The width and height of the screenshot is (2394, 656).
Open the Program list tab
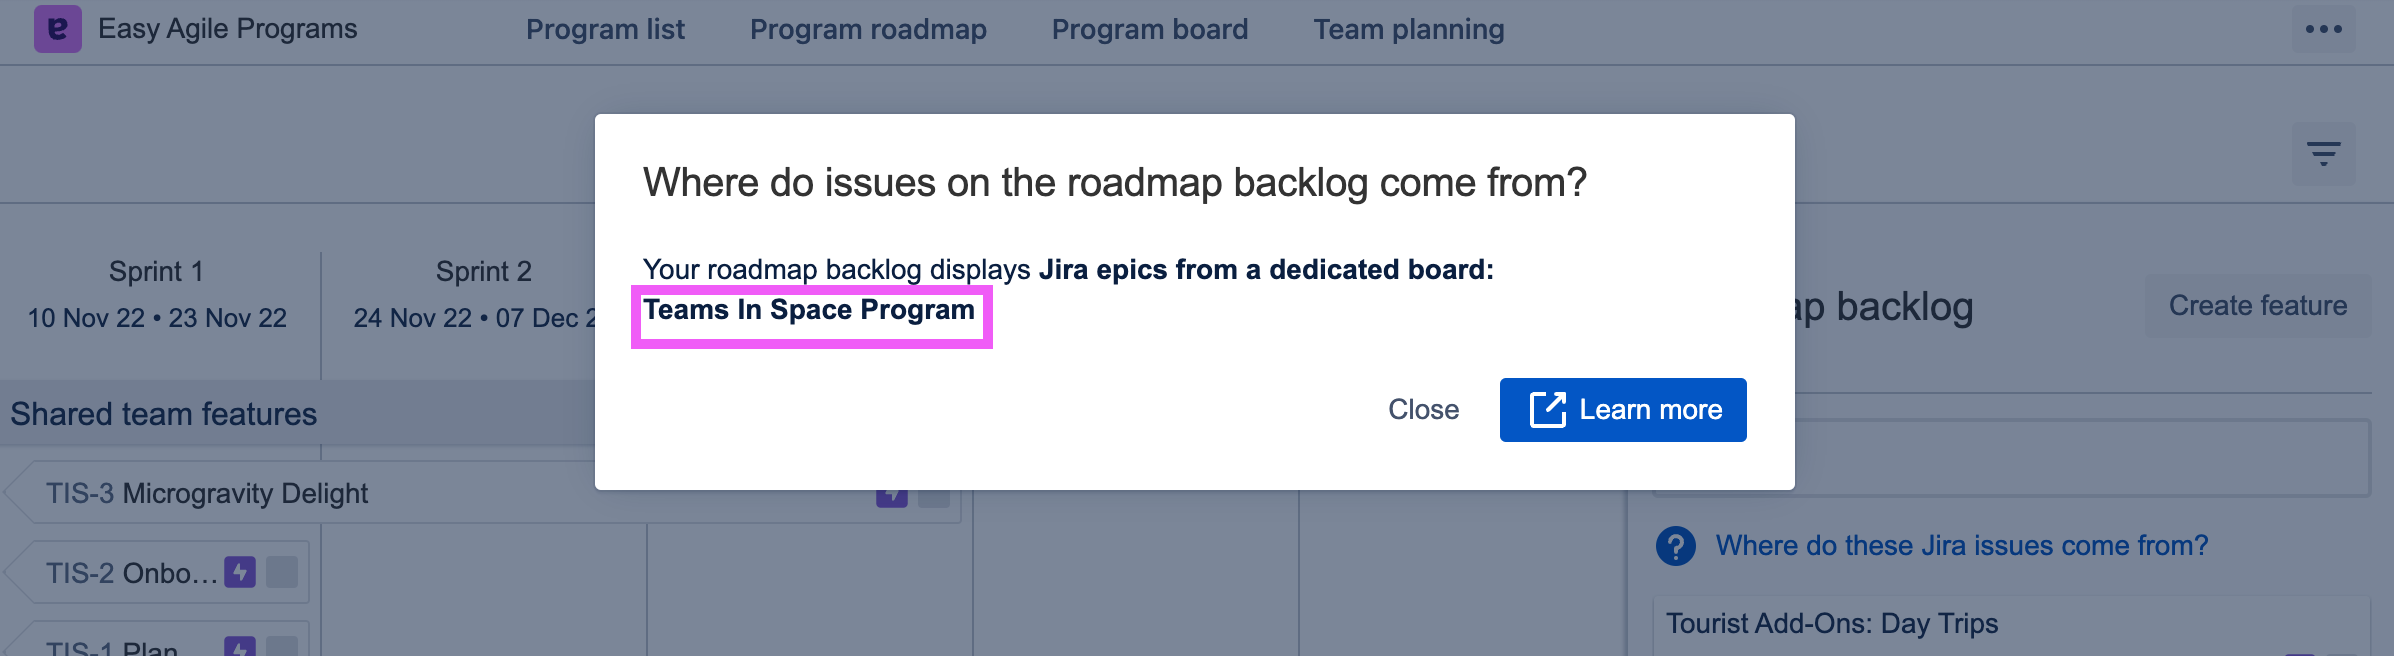(605, 30)
